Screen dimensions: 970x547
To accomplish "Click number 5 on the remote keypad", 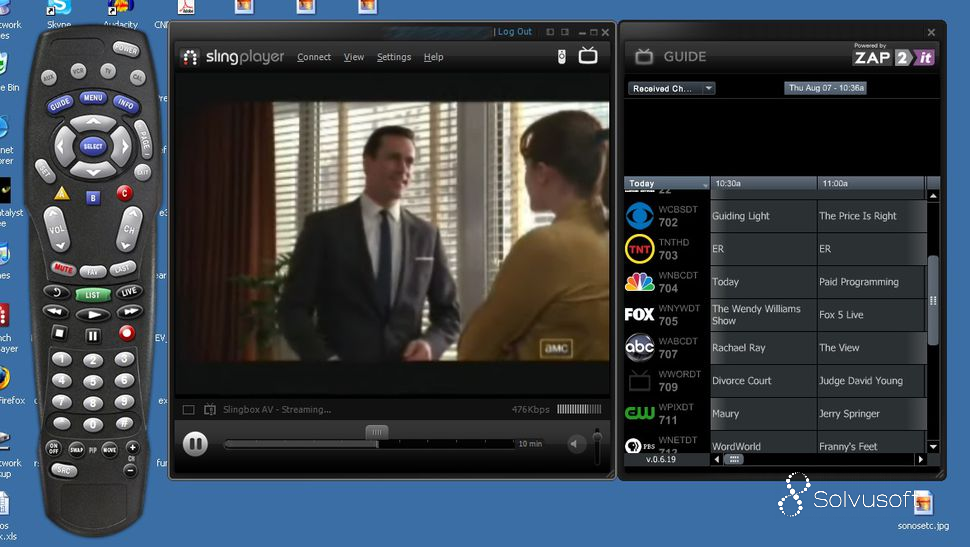I will coord(93,382).
